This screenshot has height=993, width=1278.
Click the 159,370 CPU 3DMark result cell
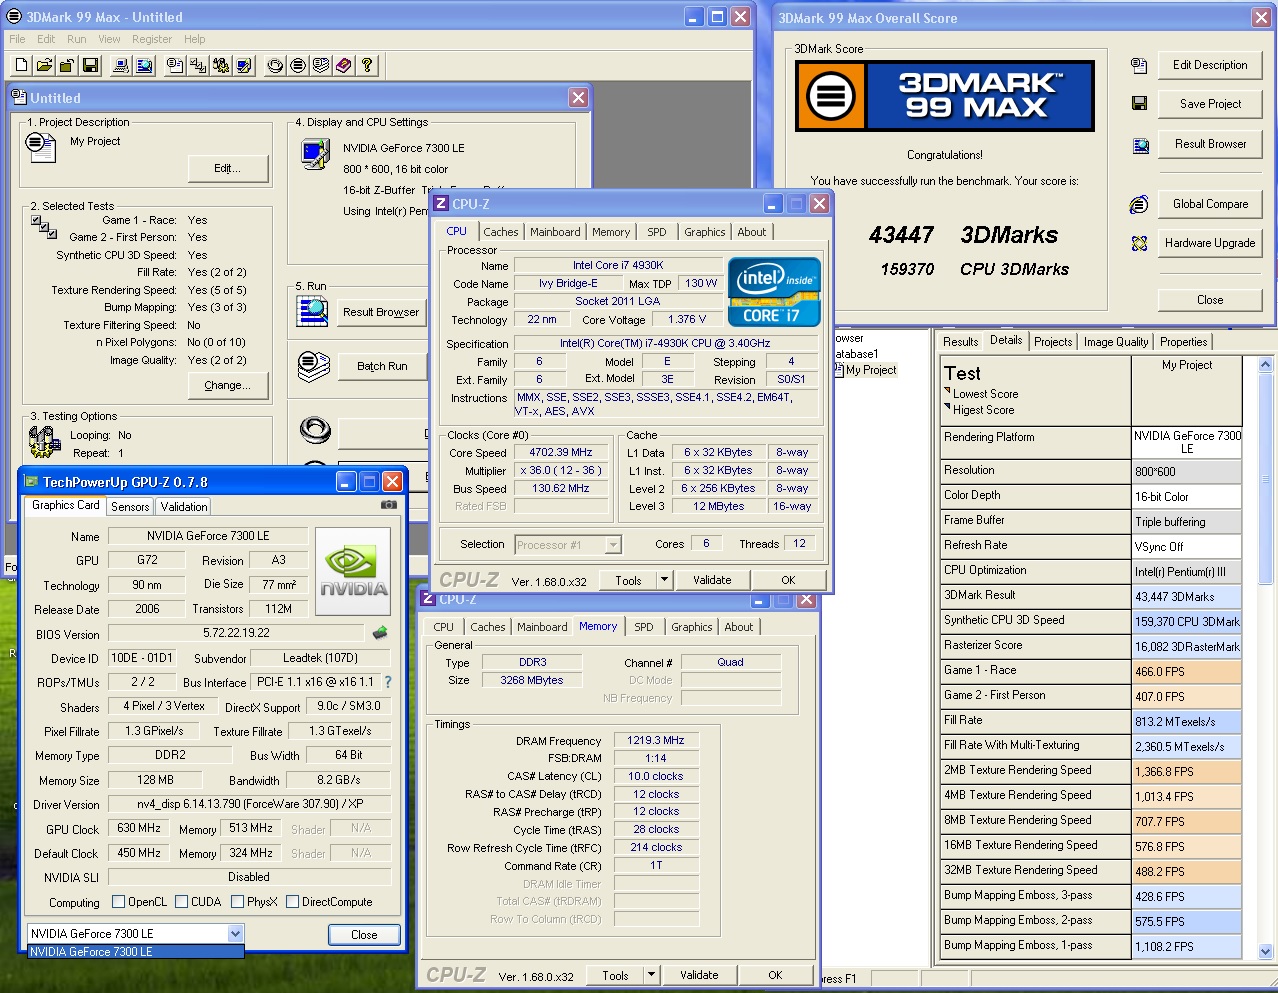pyautogui.click(x=1187, y=621)
